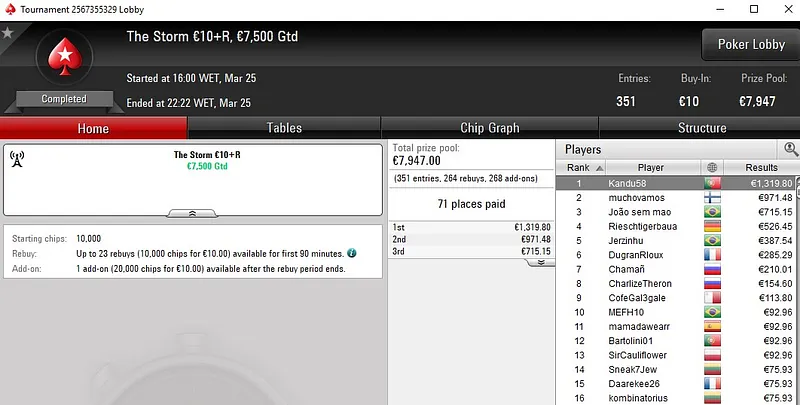
Task: Open the Chip Graph tab
Action: tap(489, 128)
